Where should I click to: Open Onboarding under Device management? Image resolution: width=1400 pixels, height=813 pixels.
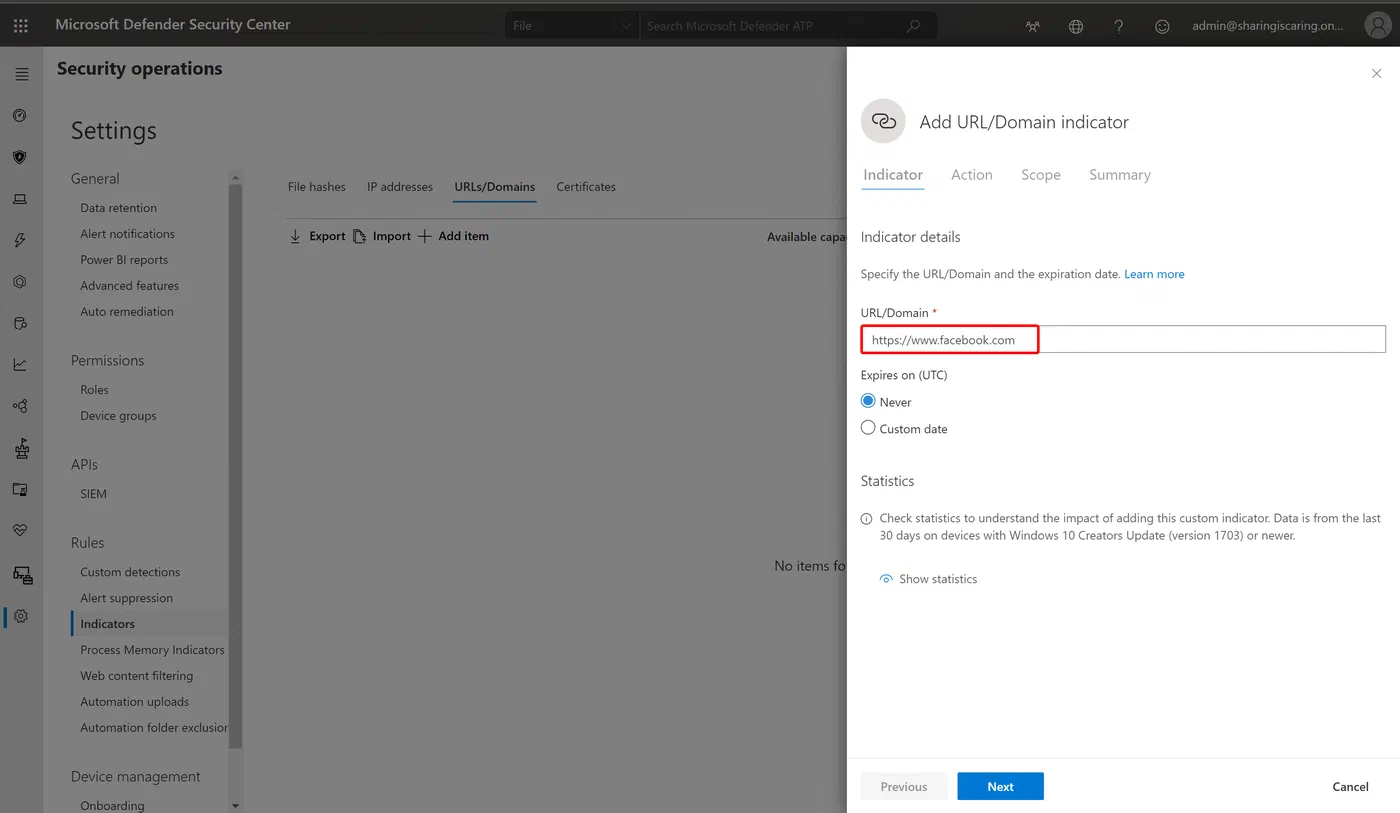[112, 806]
